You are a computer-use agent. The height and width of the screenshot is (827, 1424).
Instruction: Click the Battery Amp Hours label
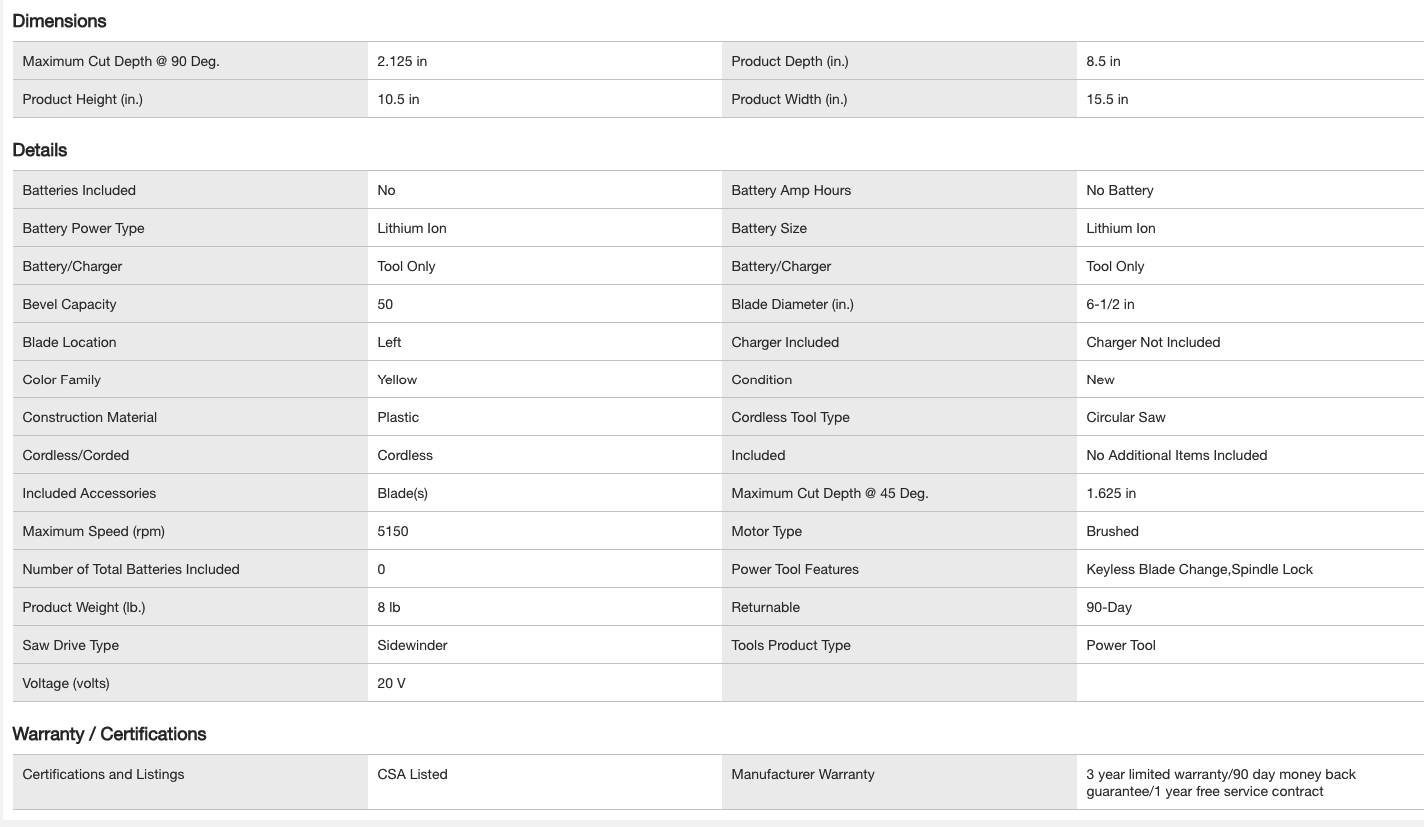(x=791, y=190)
